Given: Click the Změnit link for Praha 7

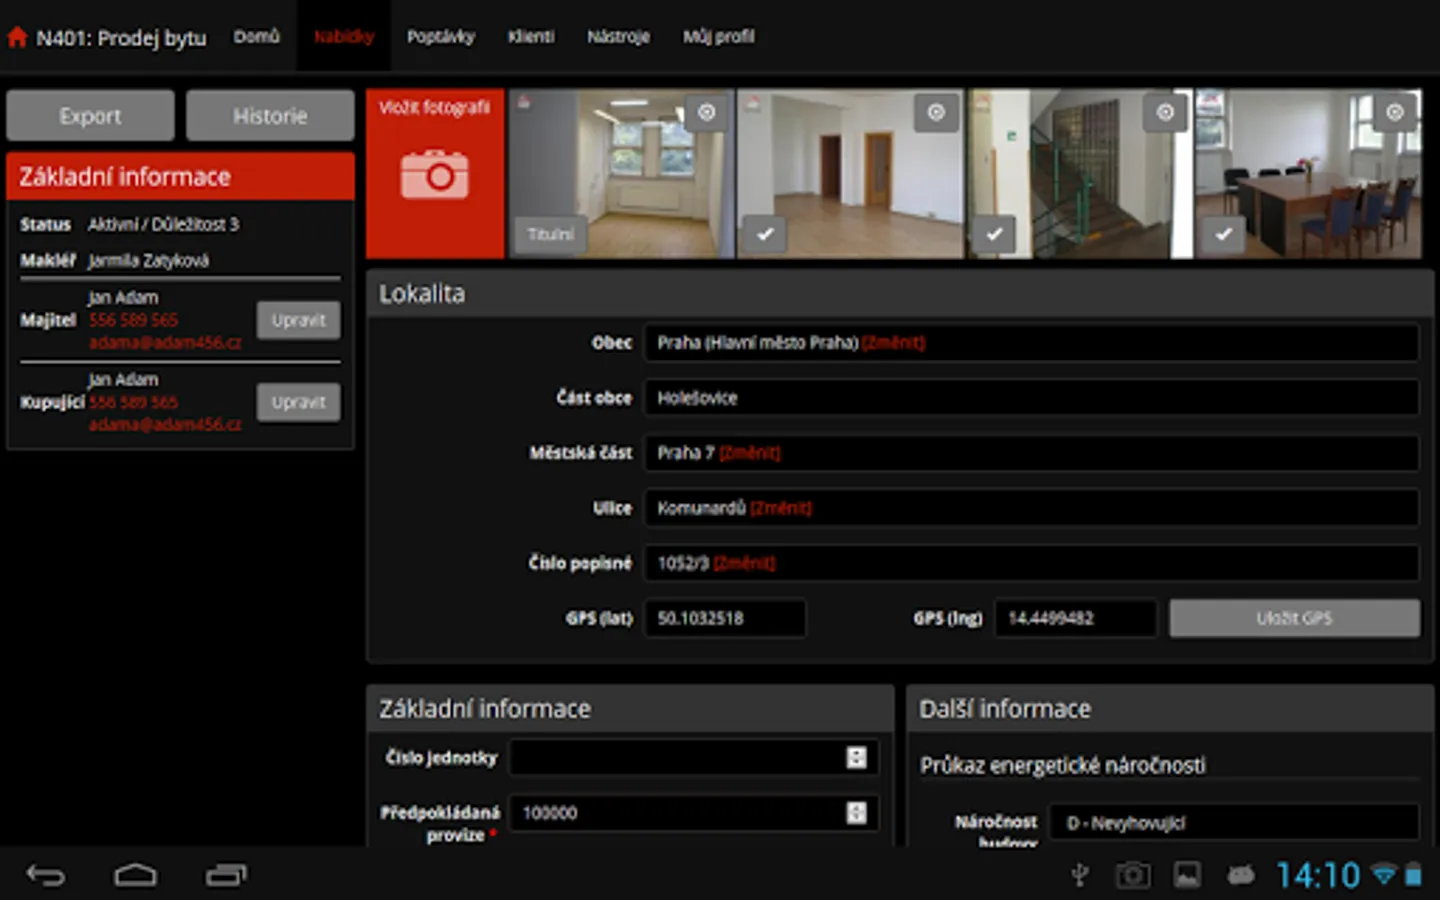Looking at the screenshot, I should click(749, 453).
